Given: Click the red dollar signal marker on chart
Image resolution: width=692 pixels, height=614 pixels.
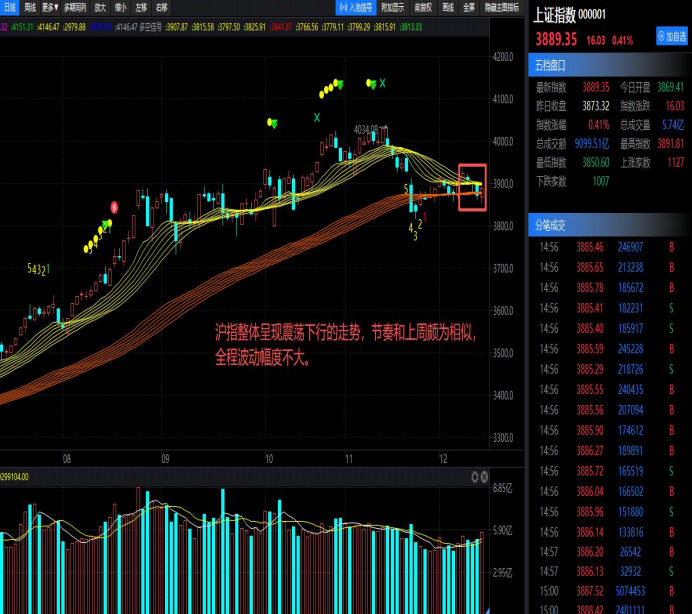Looking at the screenshot, I should 114,207.
